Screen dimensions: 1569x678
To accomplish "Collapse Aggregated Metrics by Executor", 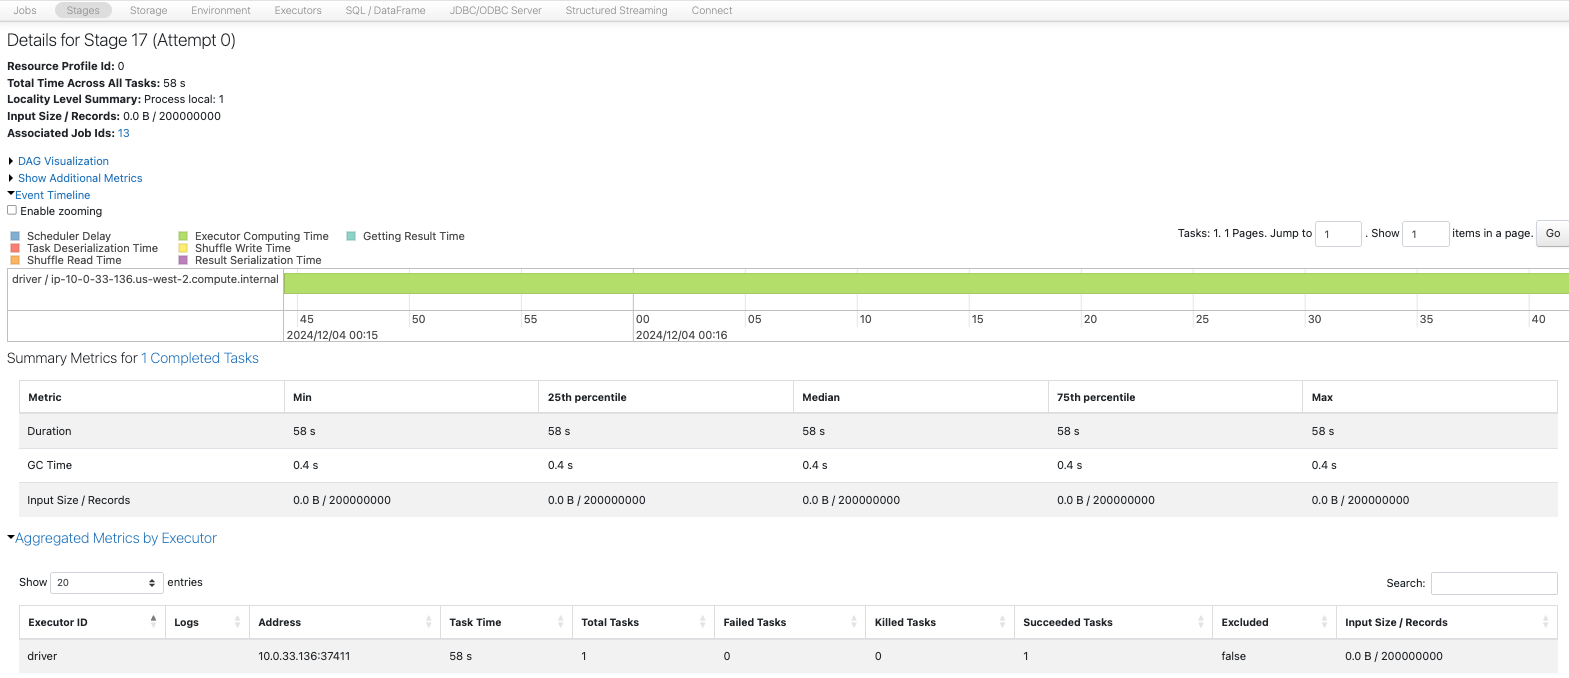I will pos(115,538).
